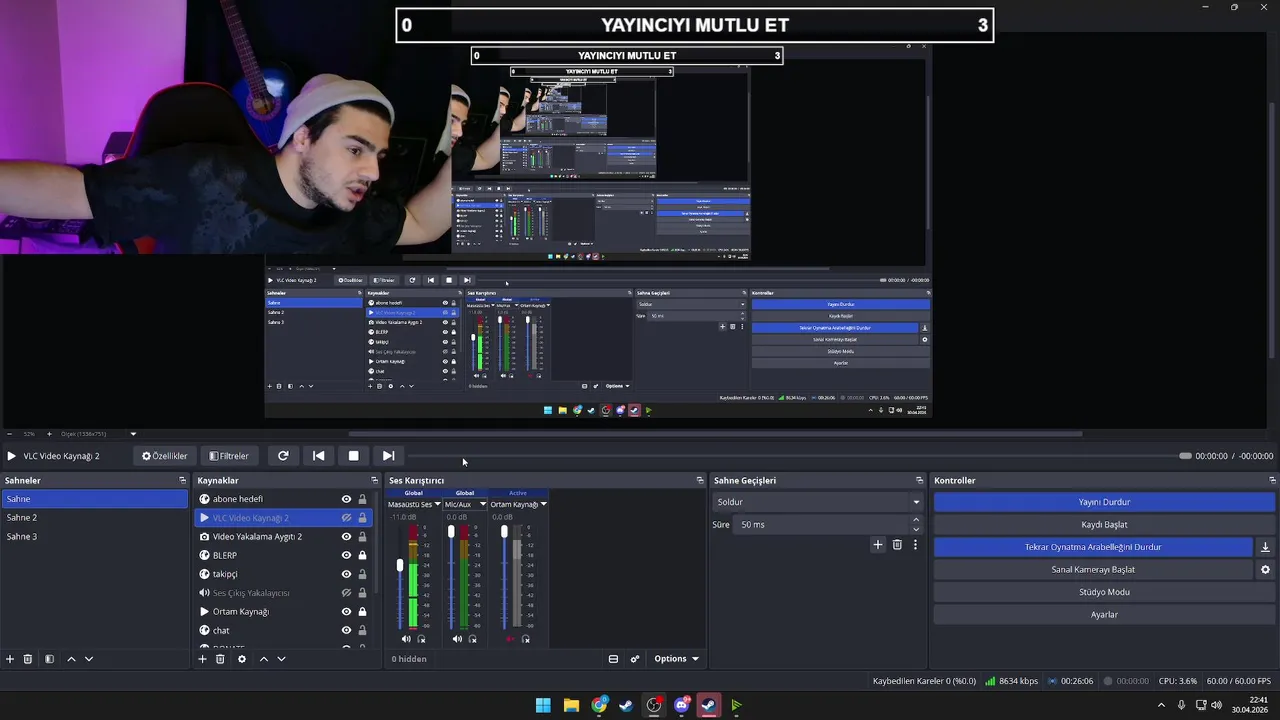The width and height of the screenshot is (1280, 720).
Task: Move source down in Kaynaklar toolbar
Action: 281,659
